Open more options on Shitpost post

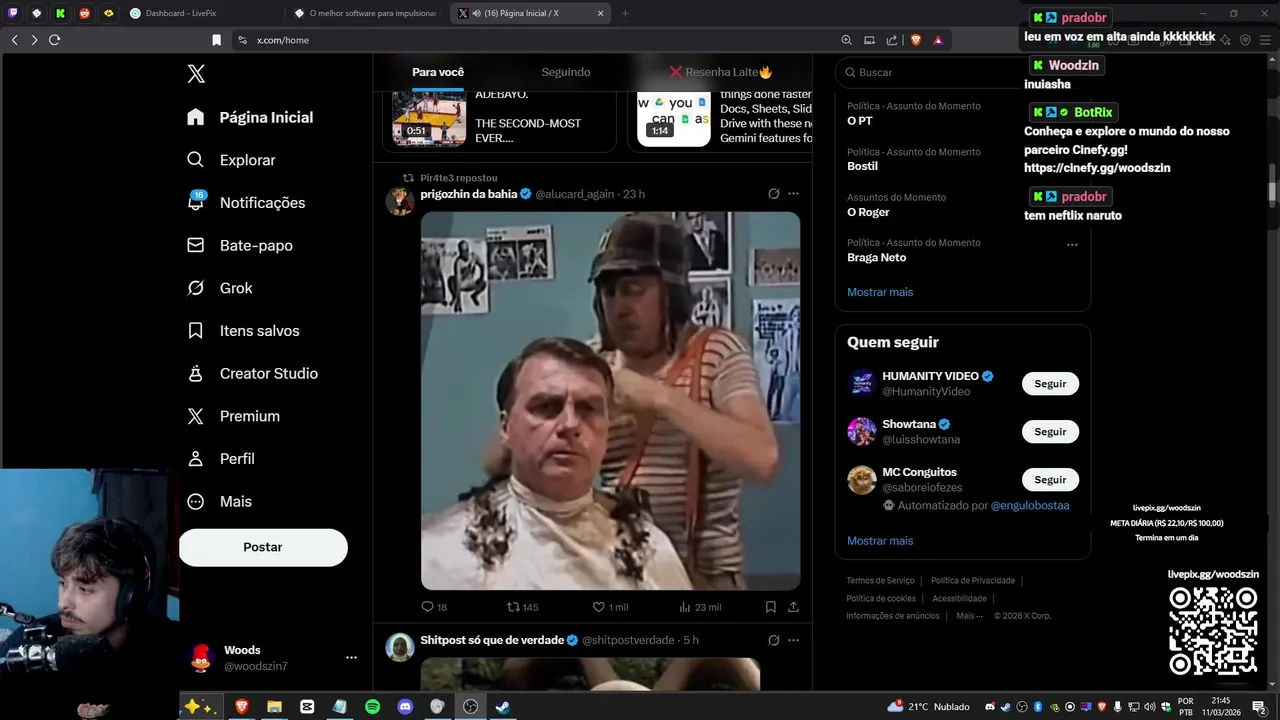793,640
